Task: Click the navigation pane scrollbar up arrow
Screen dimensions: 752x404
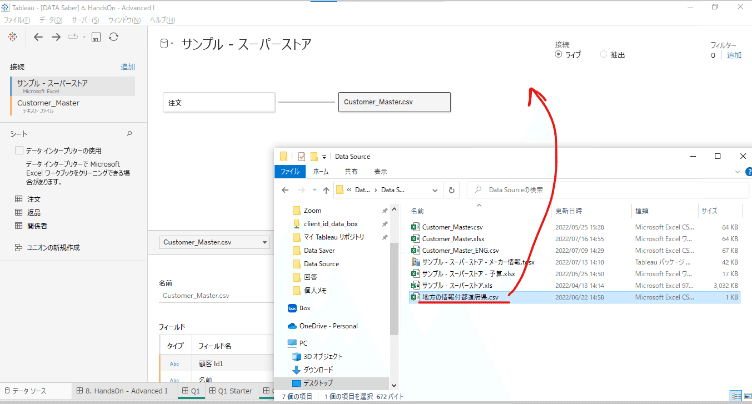Action: (394, 210)
